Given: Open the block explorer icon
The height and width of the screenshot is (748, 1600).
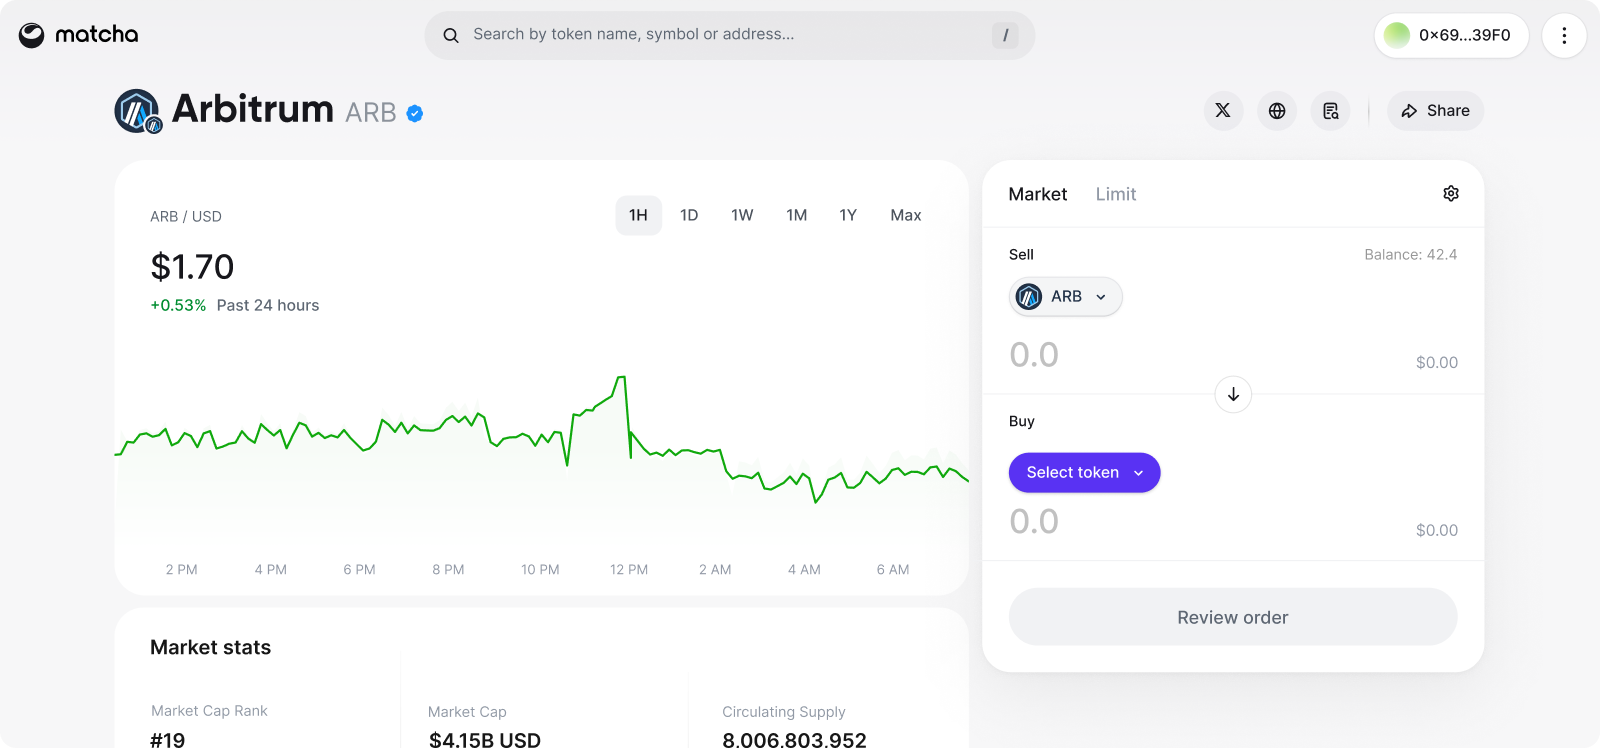Looking at the screenshot, I should (1331, 111).
